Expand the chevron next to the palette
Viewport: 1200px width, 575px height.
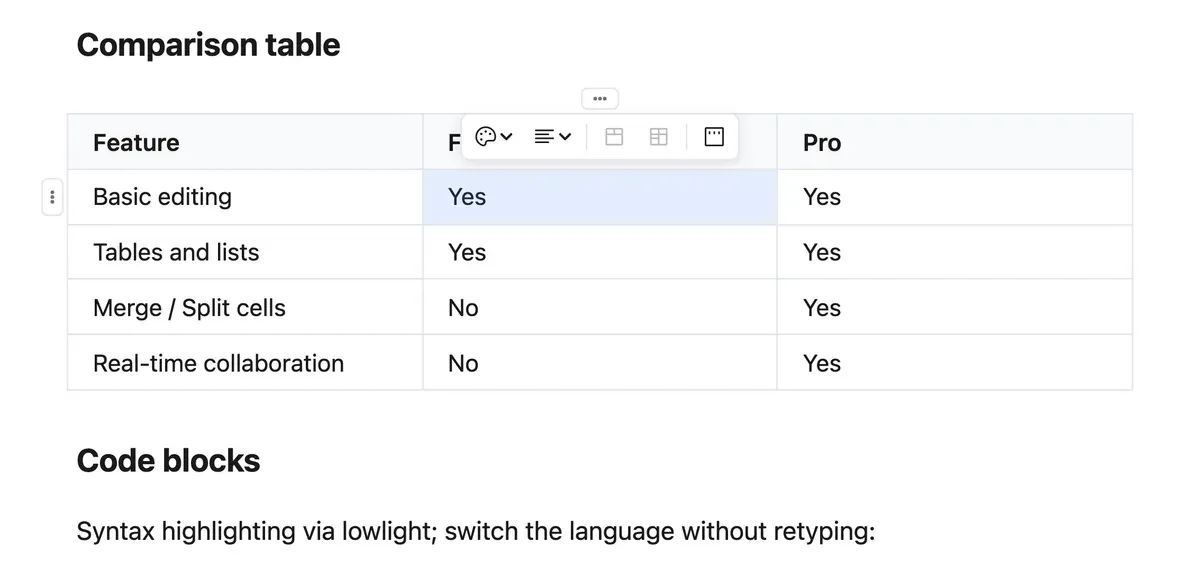[x=506, y=137]
